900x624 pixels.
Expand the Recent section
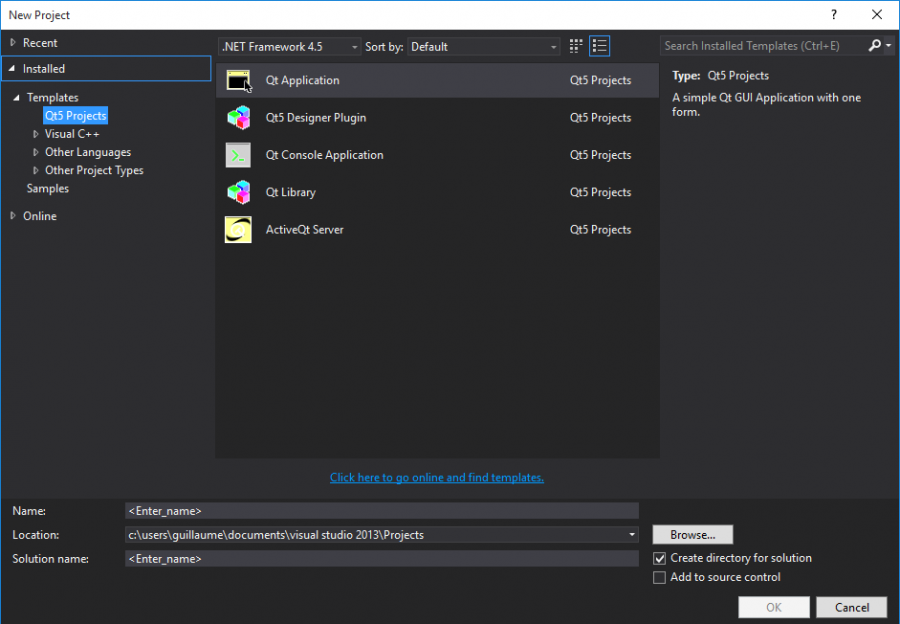tap(13, 42)
